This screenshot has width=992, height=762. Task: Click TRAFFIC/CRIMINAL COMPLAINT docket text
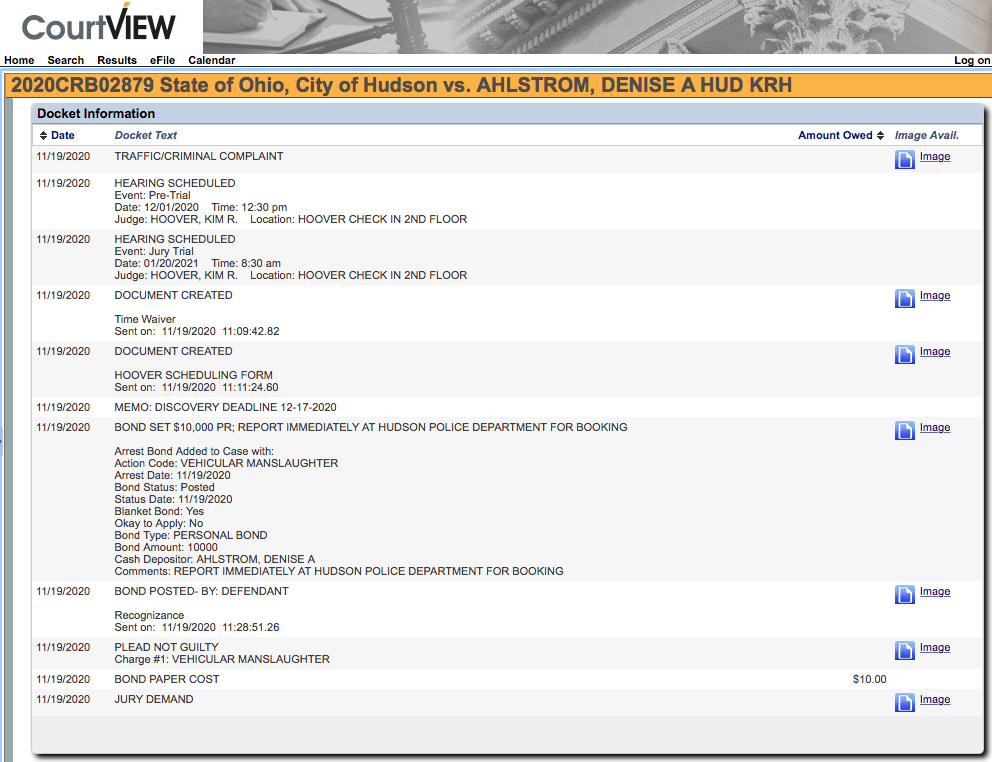point(199,156)
